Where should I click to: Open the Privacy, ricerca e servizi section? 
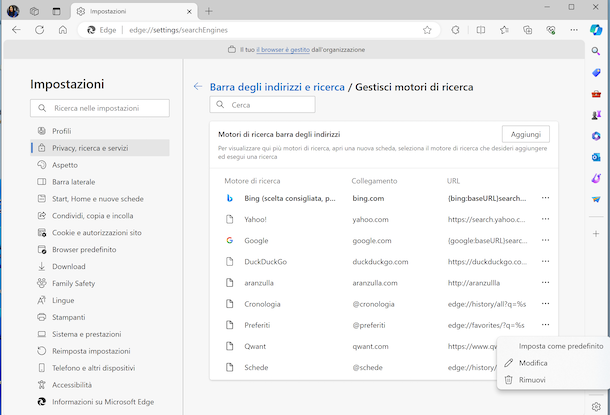(100, 148)
